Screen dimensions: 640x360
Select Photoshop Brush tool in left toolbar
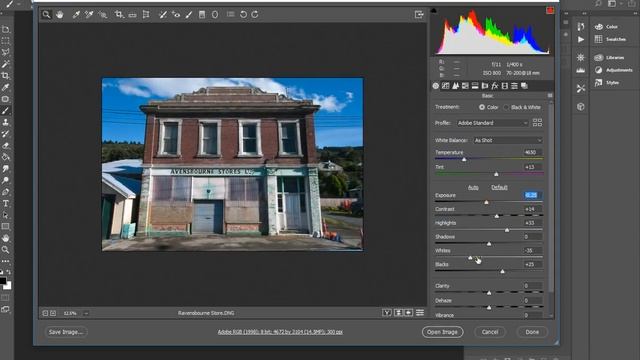(x=5, y=111)
